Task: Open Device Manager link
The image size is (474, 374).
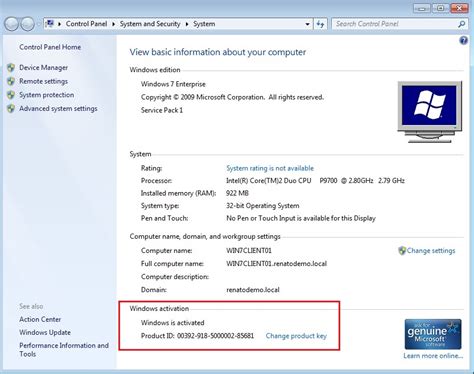Action: [x=43, y=68]
